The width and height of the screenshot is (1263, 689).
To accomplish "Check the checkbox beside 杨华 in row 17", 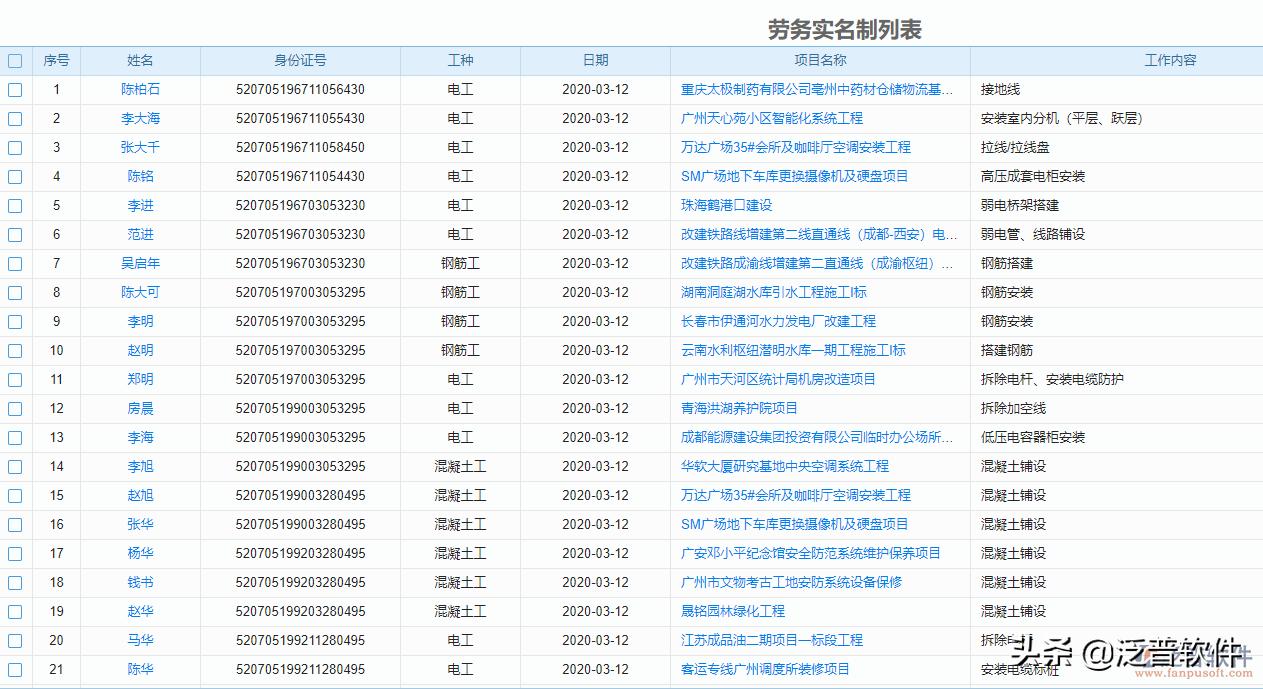I will (x=15, y=553).
